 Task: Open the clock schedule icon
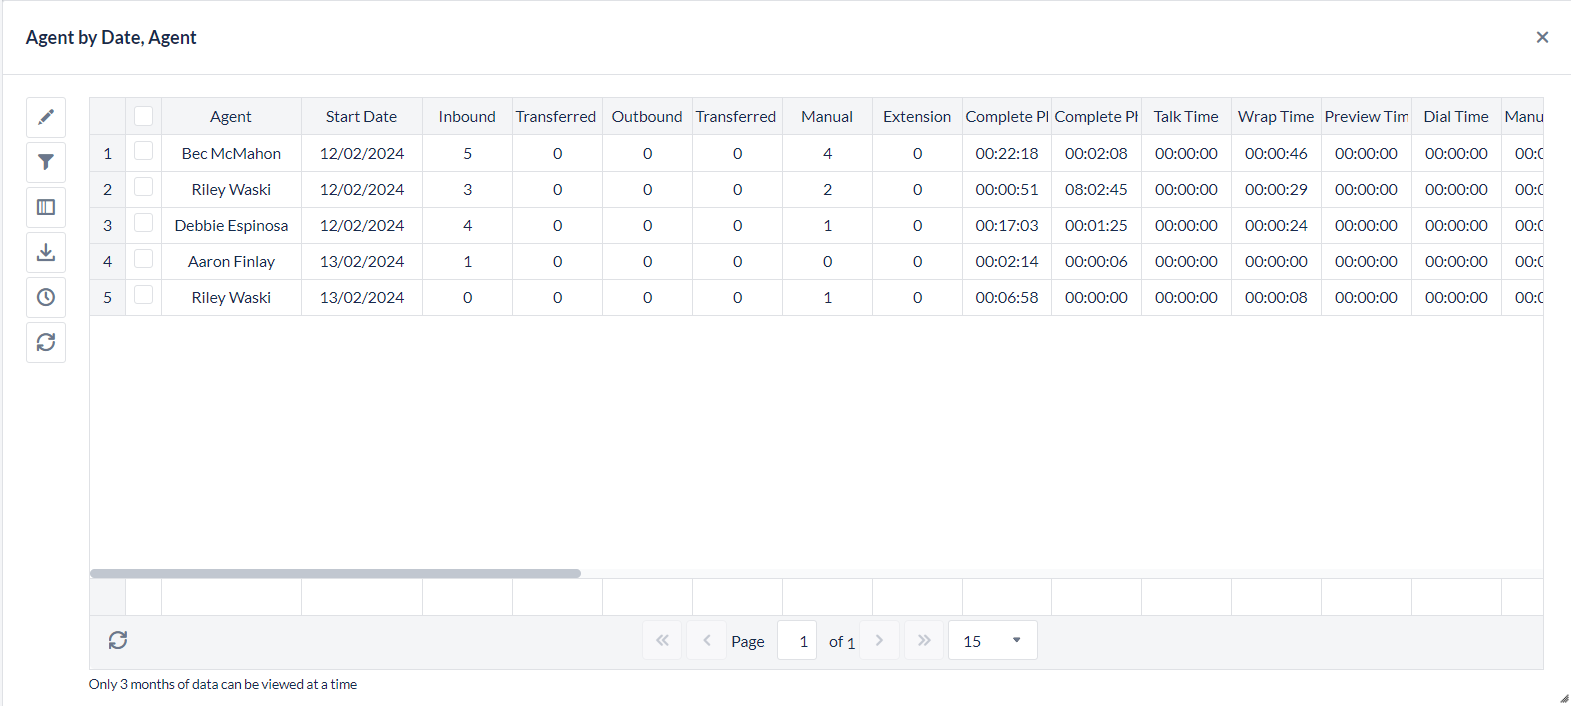point(46,297)
